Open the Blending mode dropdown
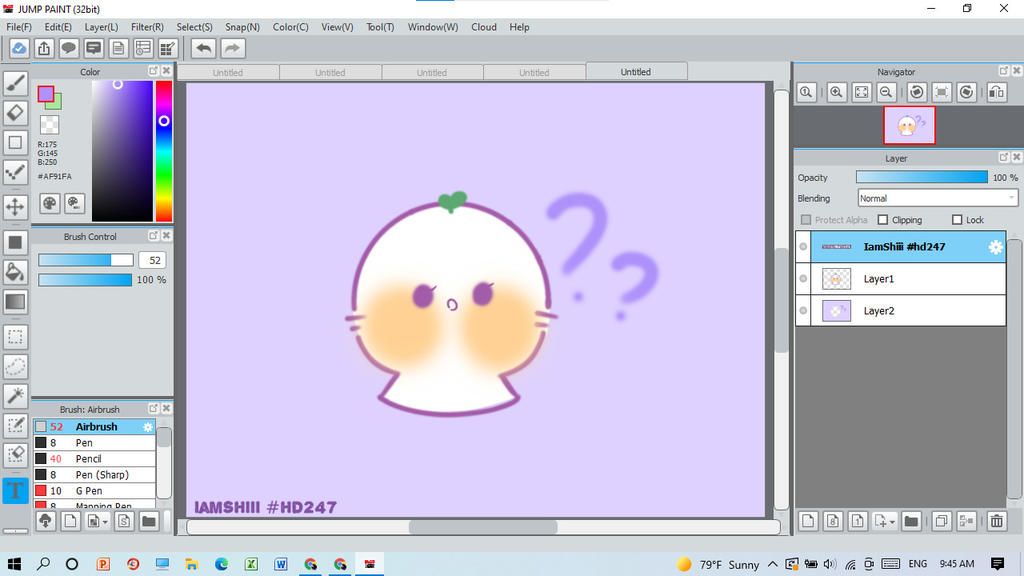1024x576 pixels. [x=938, y=198]
